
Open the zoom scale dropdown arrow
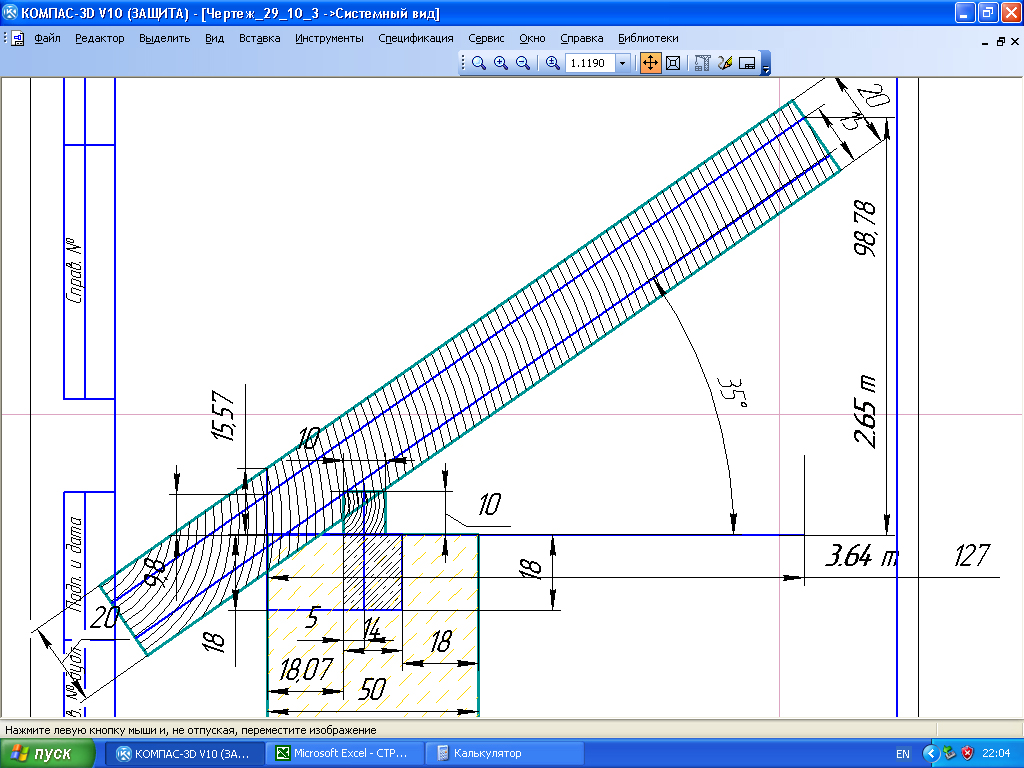point(622,63)
